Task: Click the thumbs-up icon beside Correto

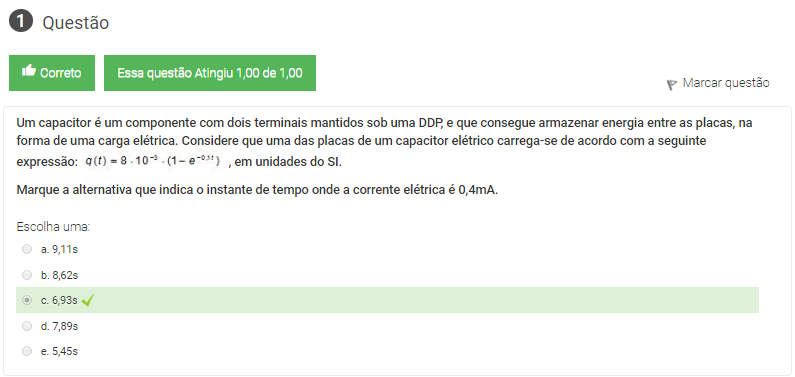Action: point(29,71)
